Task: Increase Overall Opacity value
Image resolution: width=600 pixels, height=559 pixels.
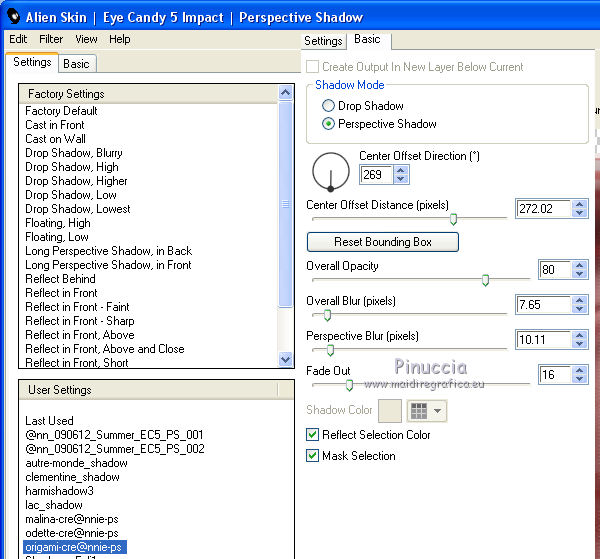Action: 579,265
